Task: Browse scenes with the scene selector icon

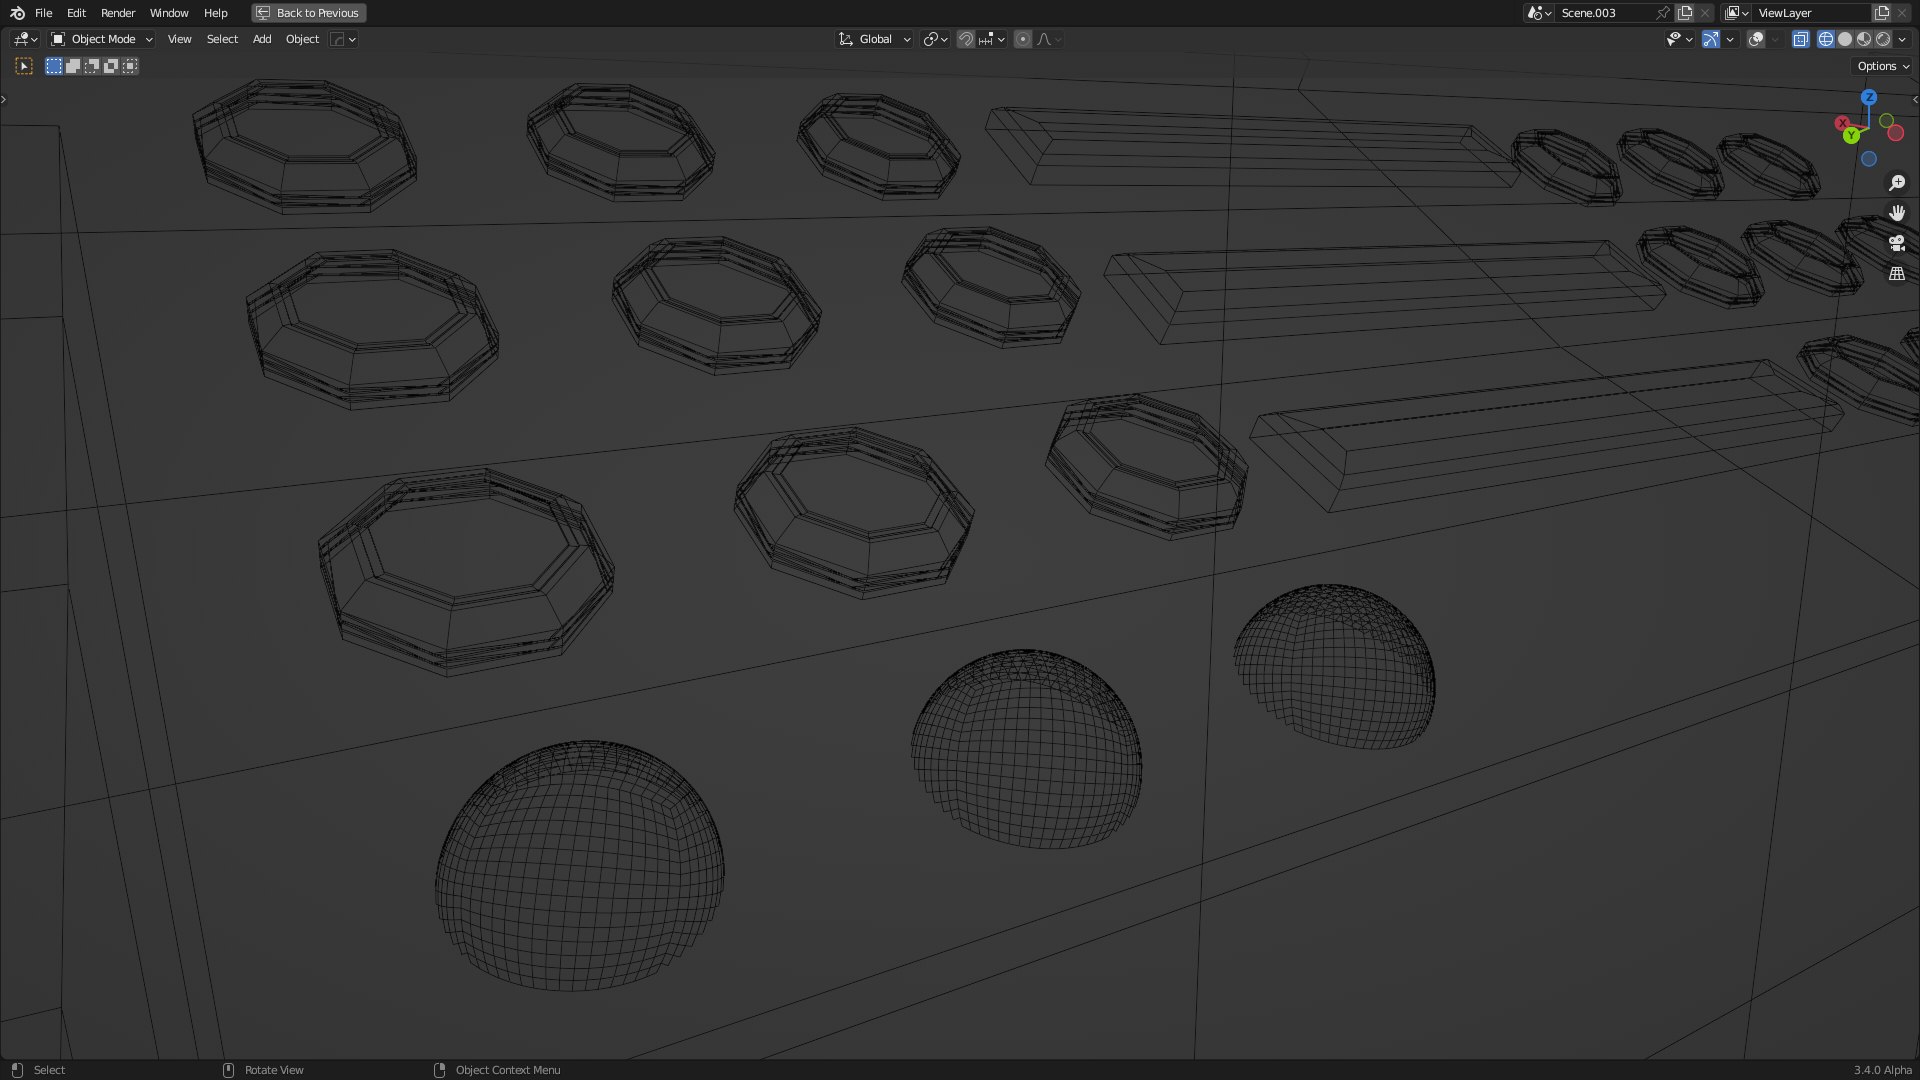Action: pos(1539,13)
